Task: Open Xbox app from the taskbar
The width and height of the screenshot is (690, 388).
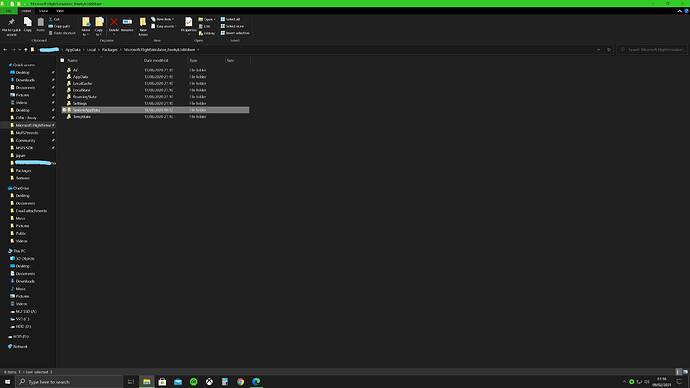Action: coord(209,381)
